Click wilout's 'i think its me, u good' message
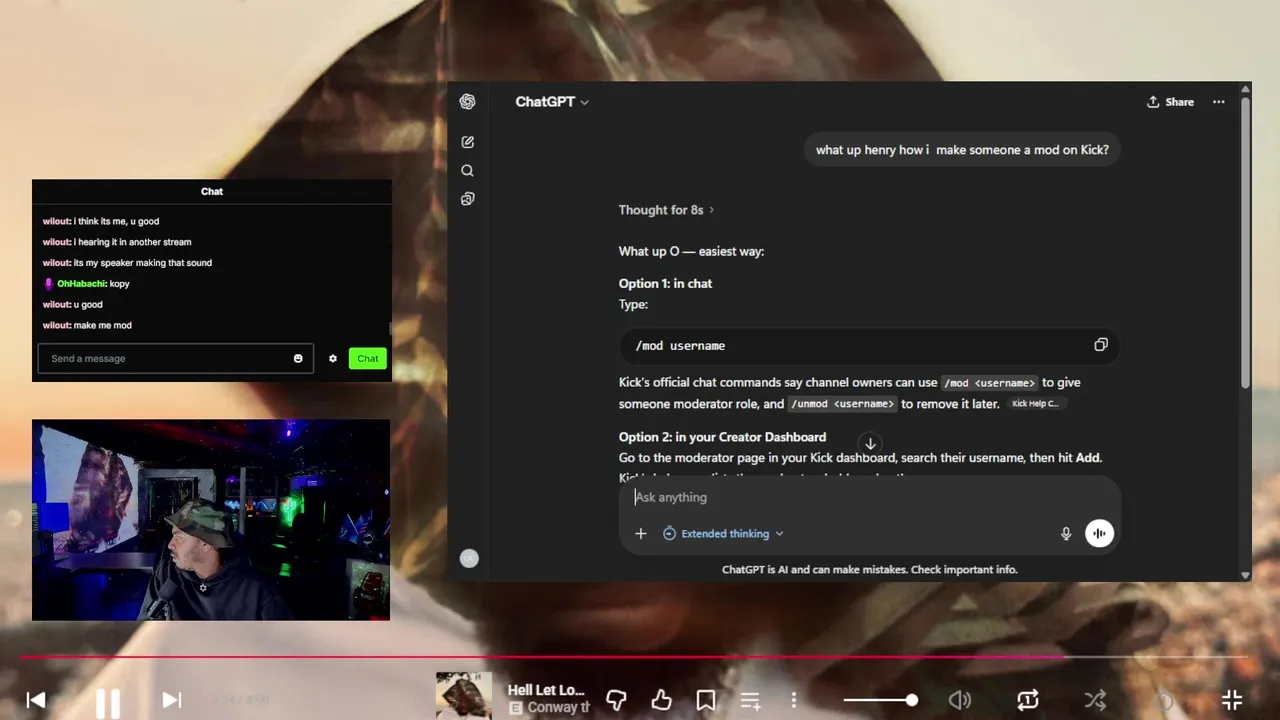1280x720 pixels. point(101,221)
